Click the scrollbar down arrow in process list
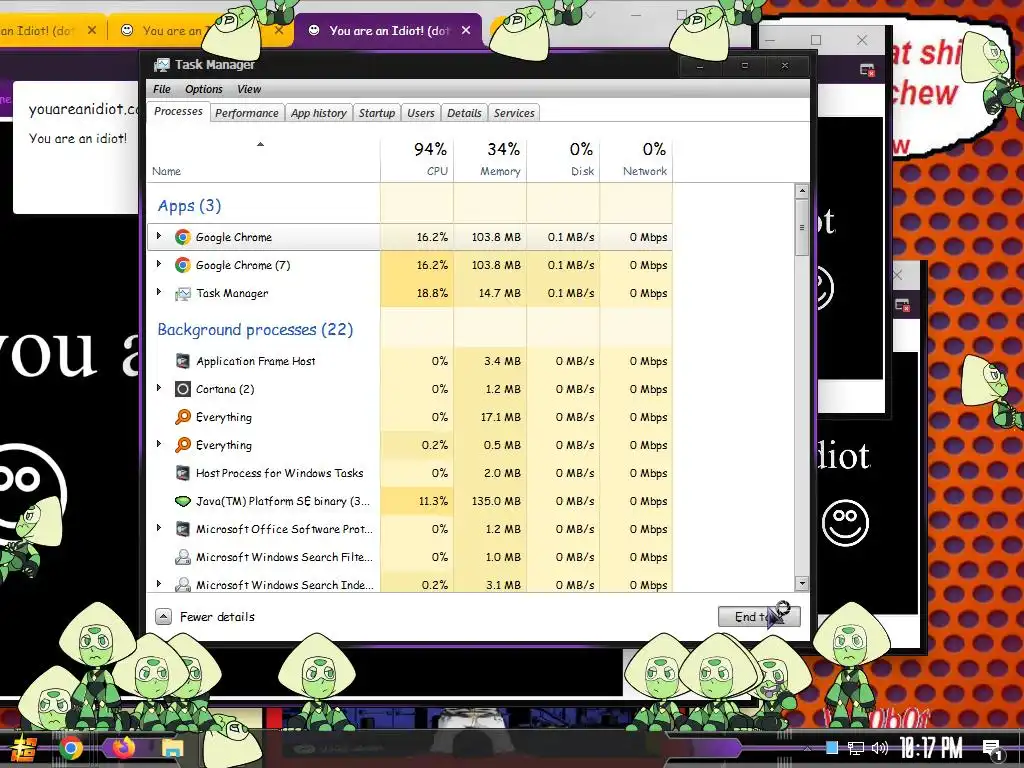The image size is (1024, 768). coord(802,584)
